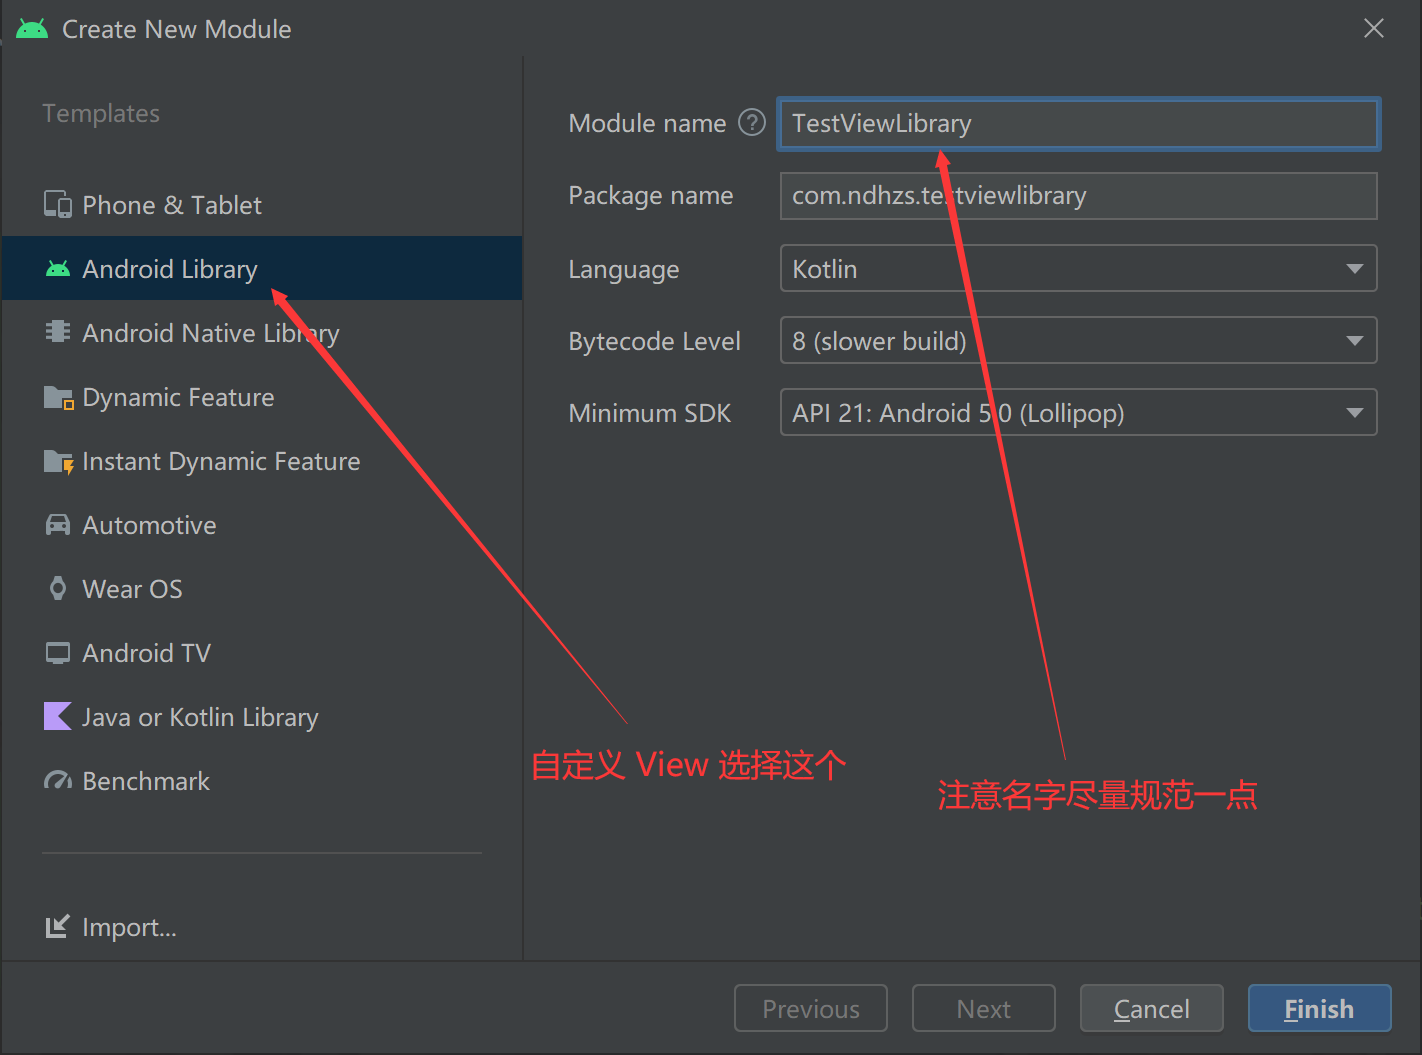Click the Finish button
Image resolution: width=1422 pixels, height=1055 pixels.
coord(1319,1008)
